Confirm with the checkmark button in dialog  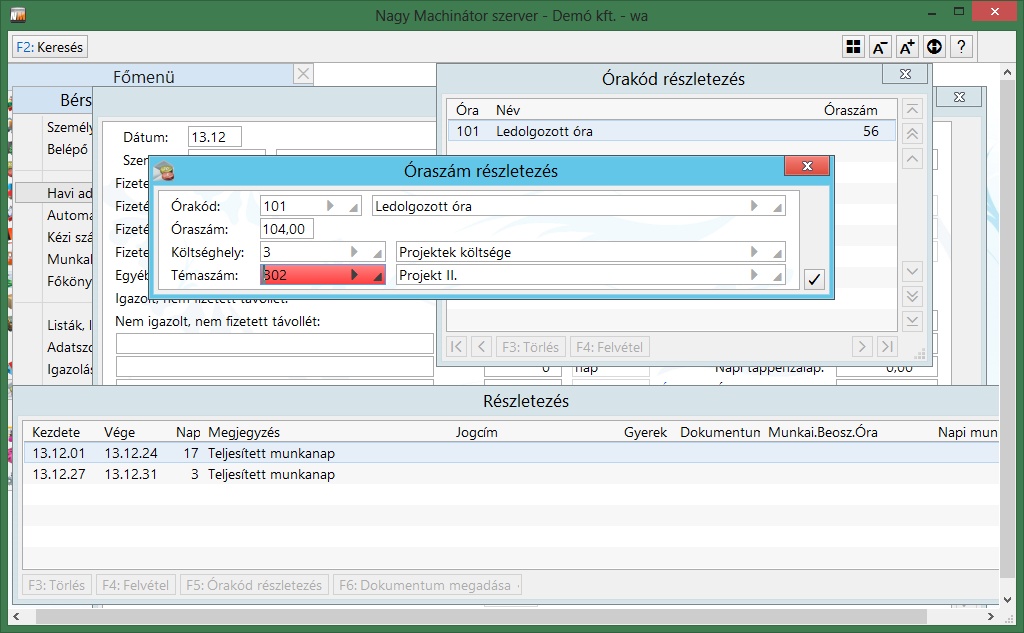coord(814,280)
